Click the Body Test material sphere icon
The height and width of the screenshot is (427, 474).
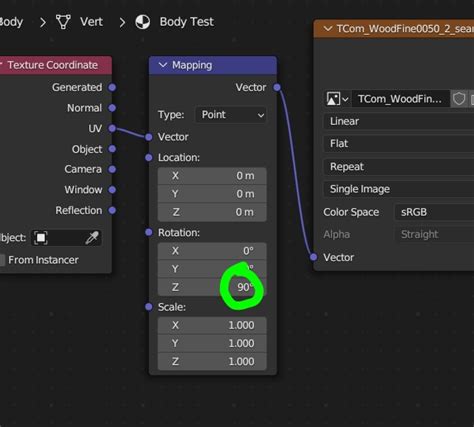(143, 22)
